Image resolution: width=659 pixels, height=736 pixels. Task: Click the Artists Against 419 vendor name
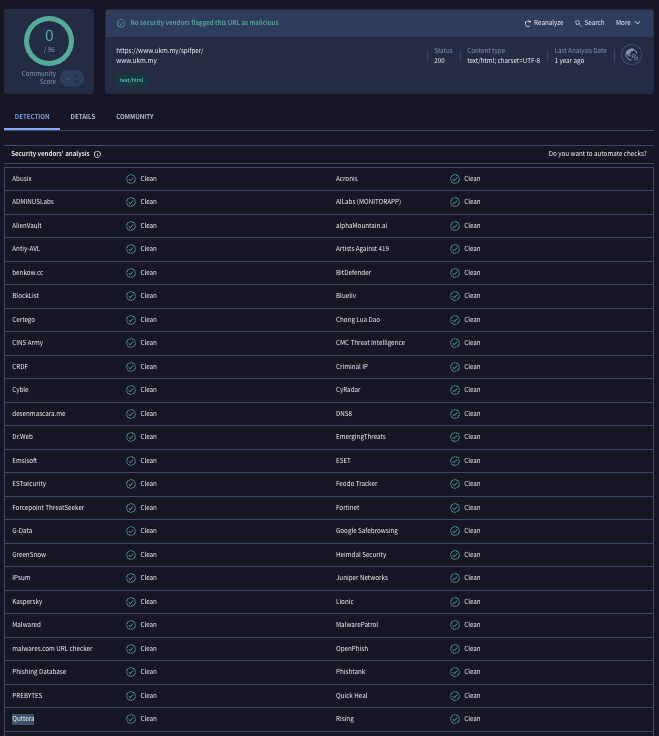click(x=362, y=248)
